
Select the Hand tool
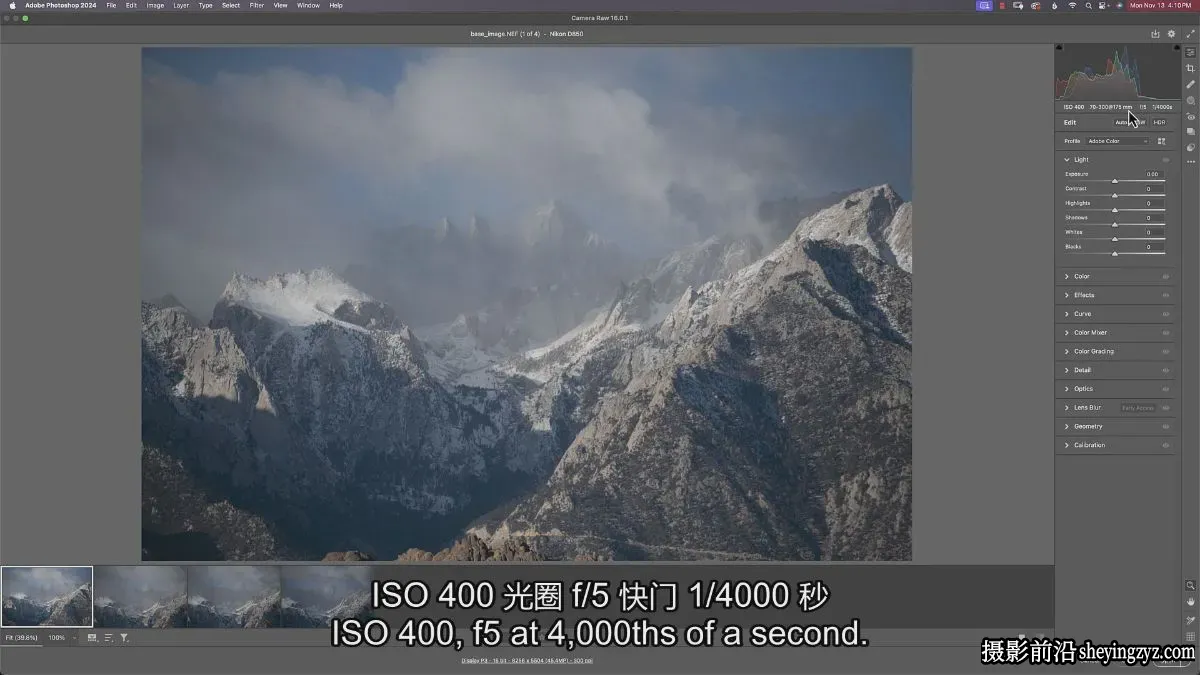coord(1190,602)
